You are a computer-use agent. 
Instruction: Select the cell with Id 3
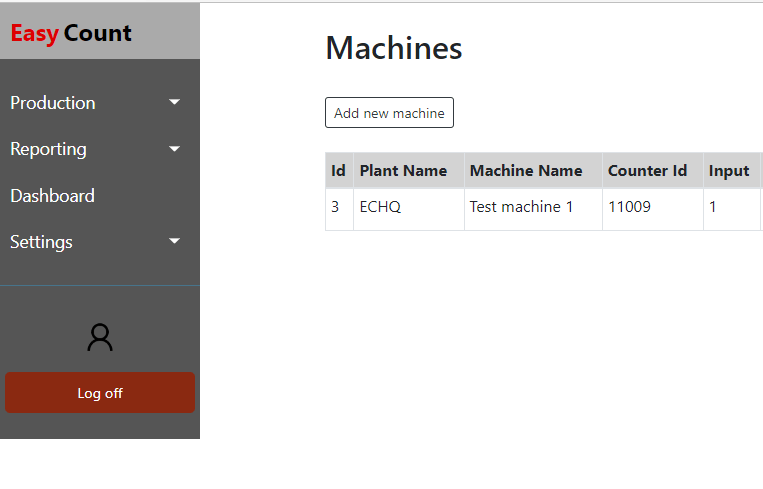coord(339,209)
